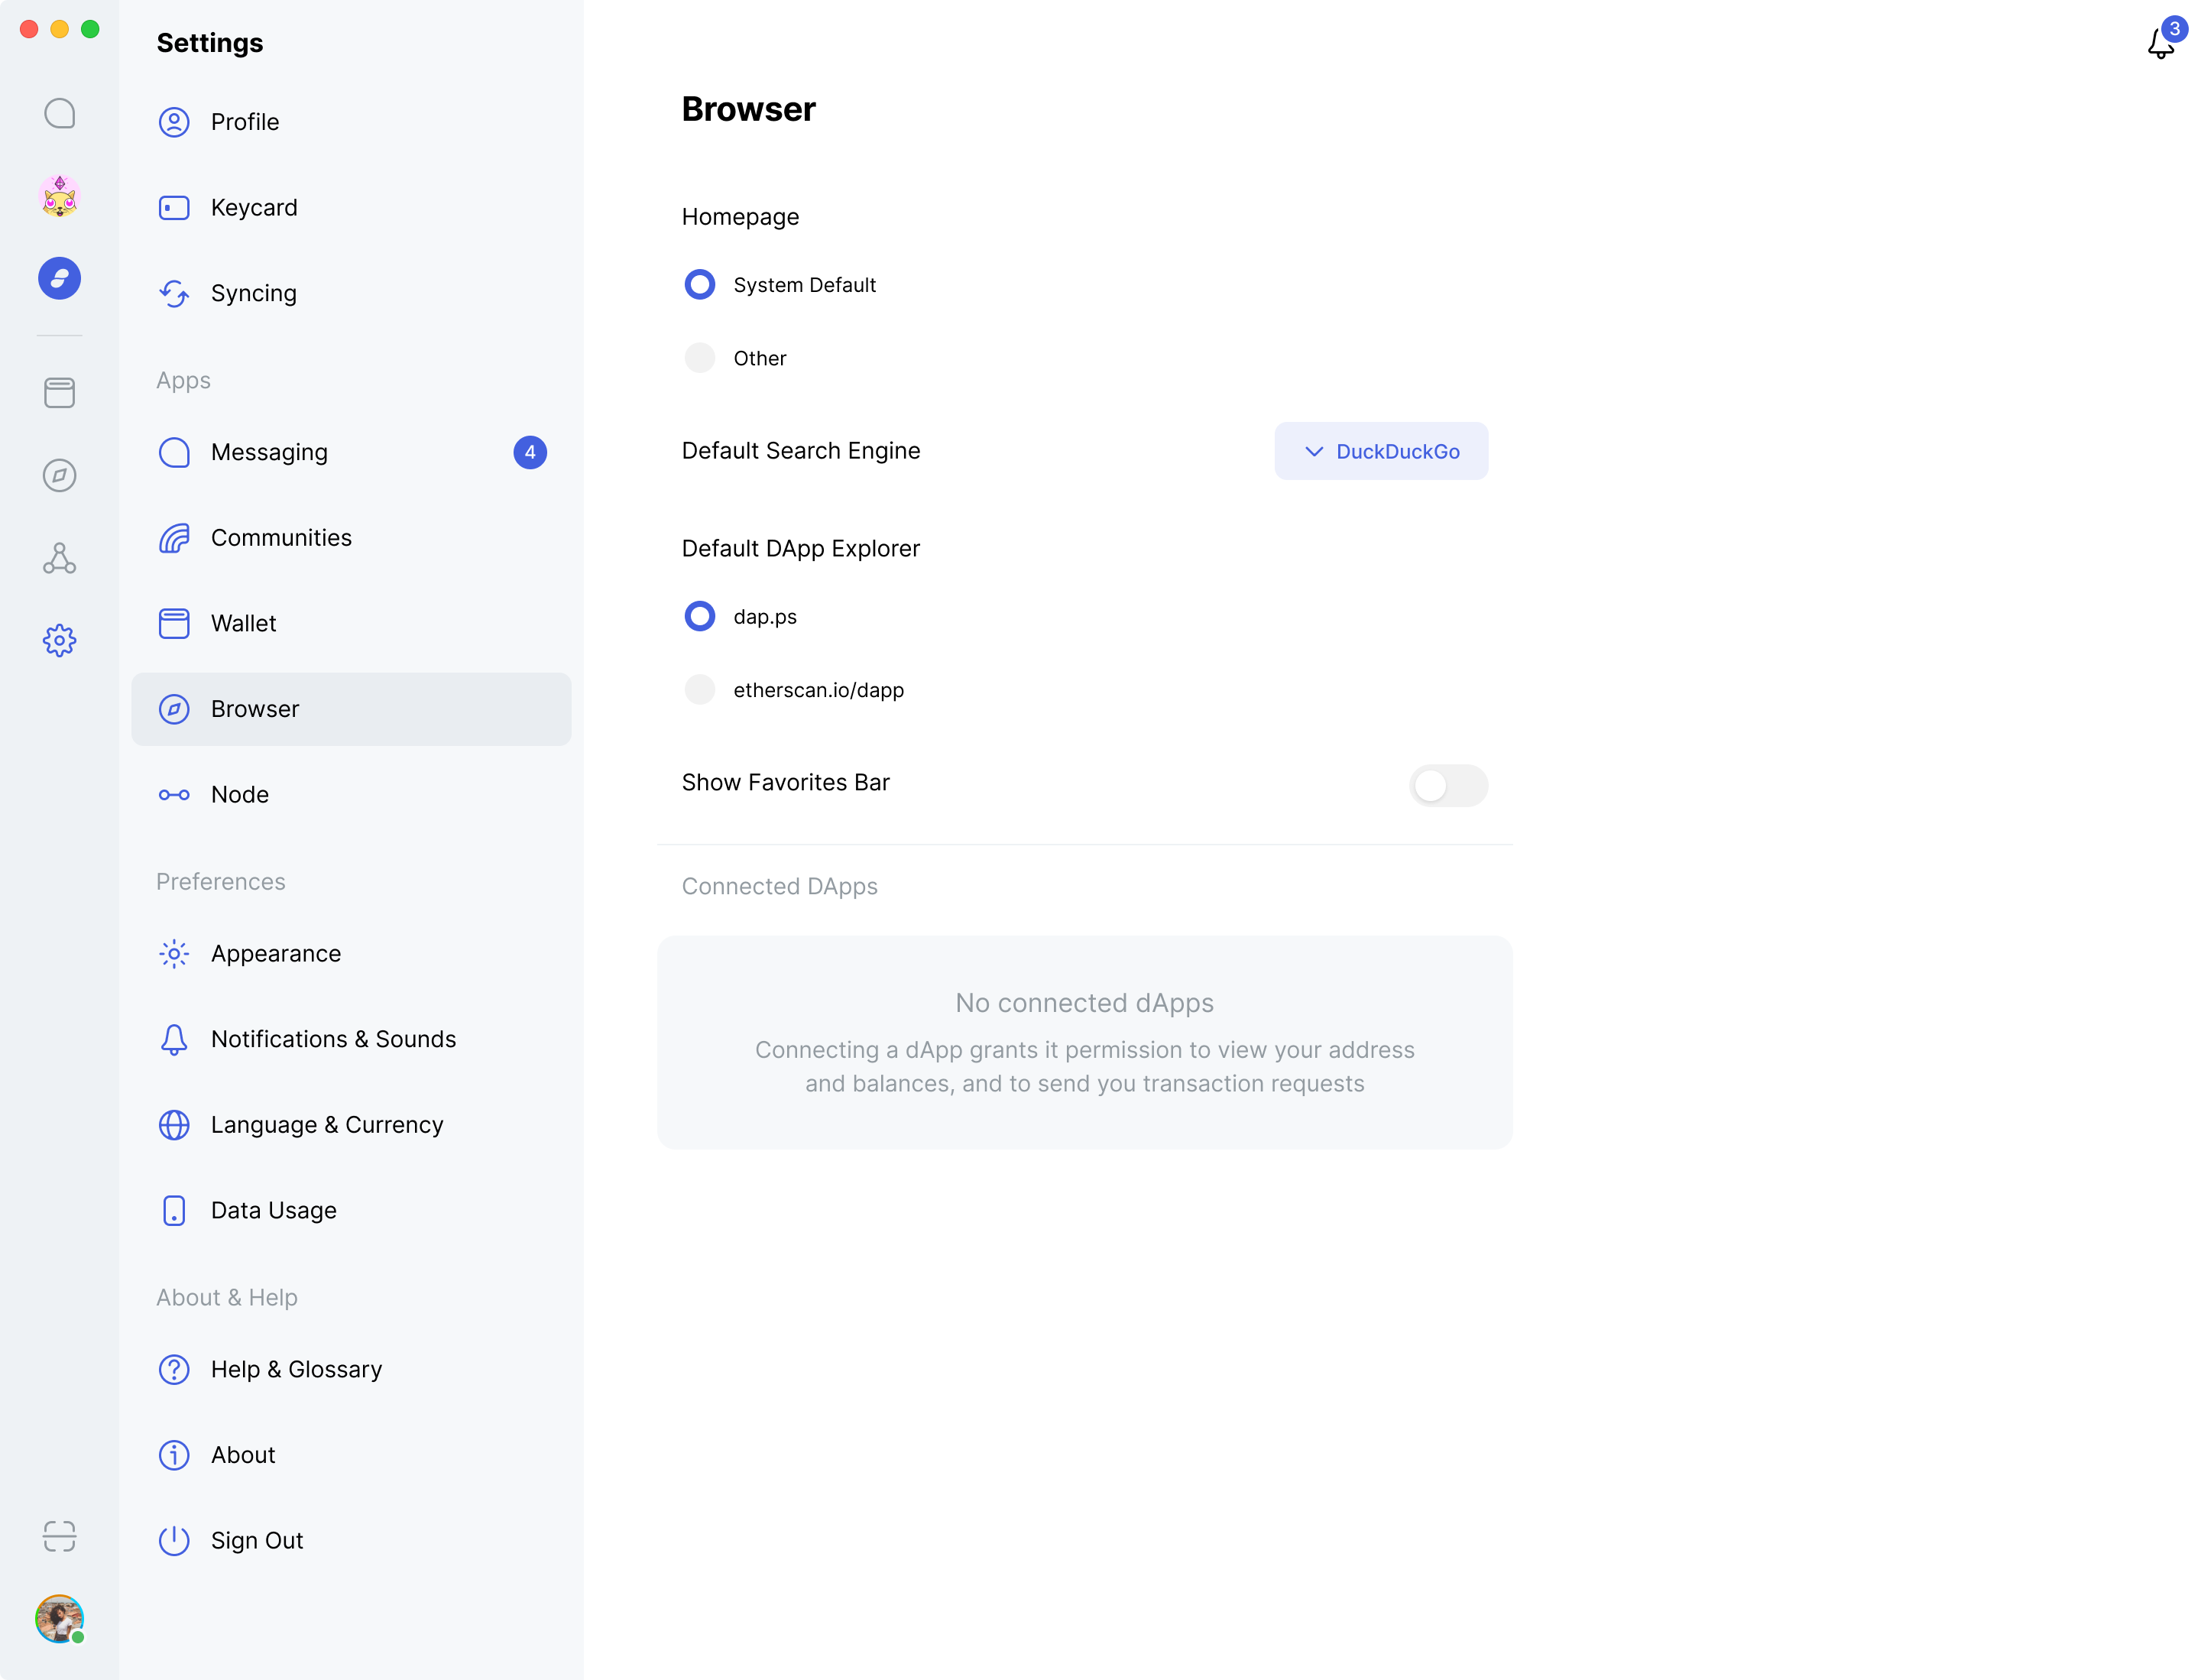This screenshot has height=1680, width=2201.
Task: Open the browser compass icon in left rail
Action: tap(60, 475)
